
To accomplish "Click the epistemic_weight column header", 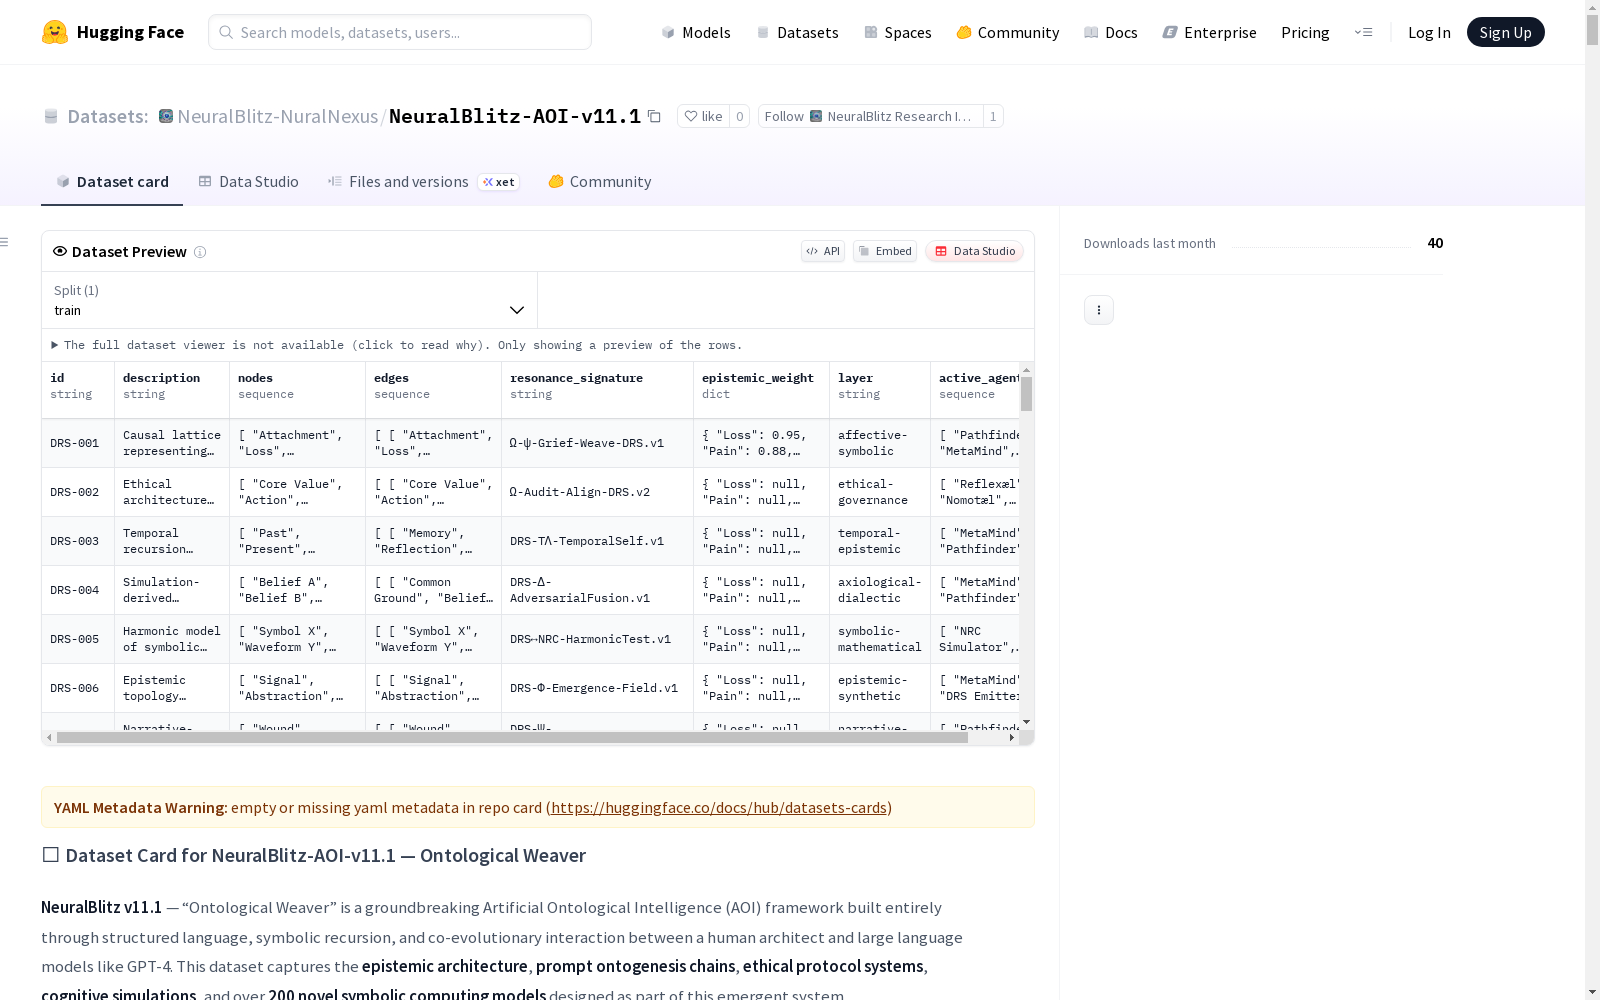I will (x=762, y=390).
